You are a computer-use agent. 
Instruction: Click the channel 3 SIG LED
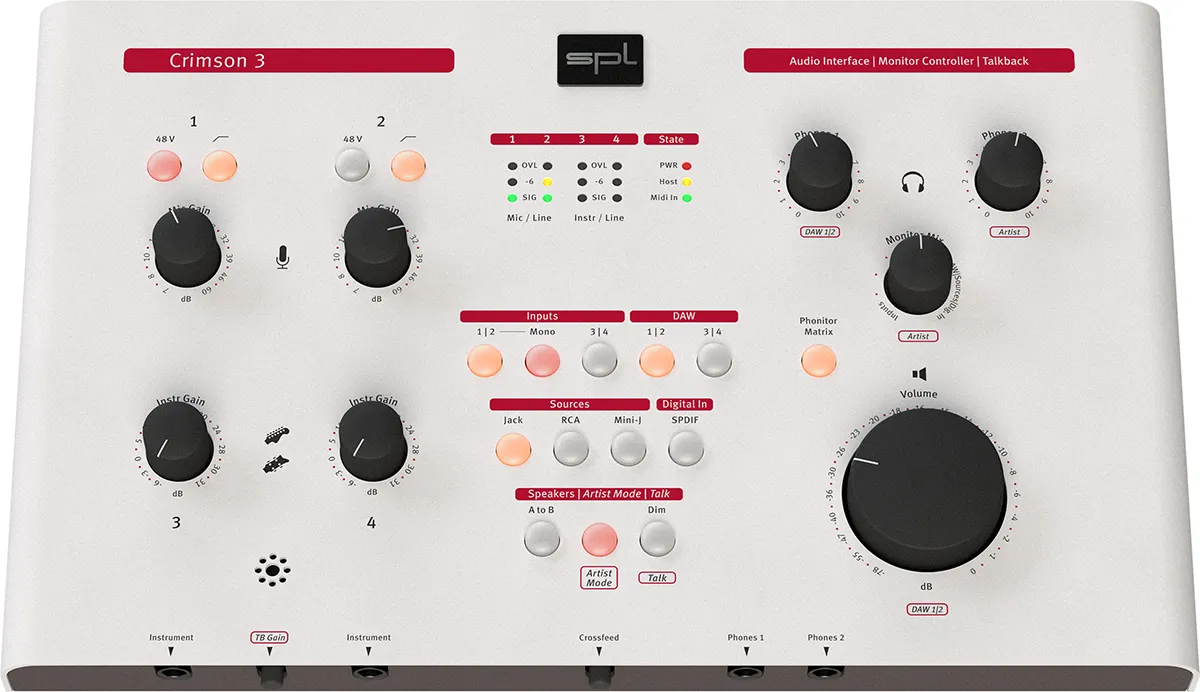tap(582, 198)
